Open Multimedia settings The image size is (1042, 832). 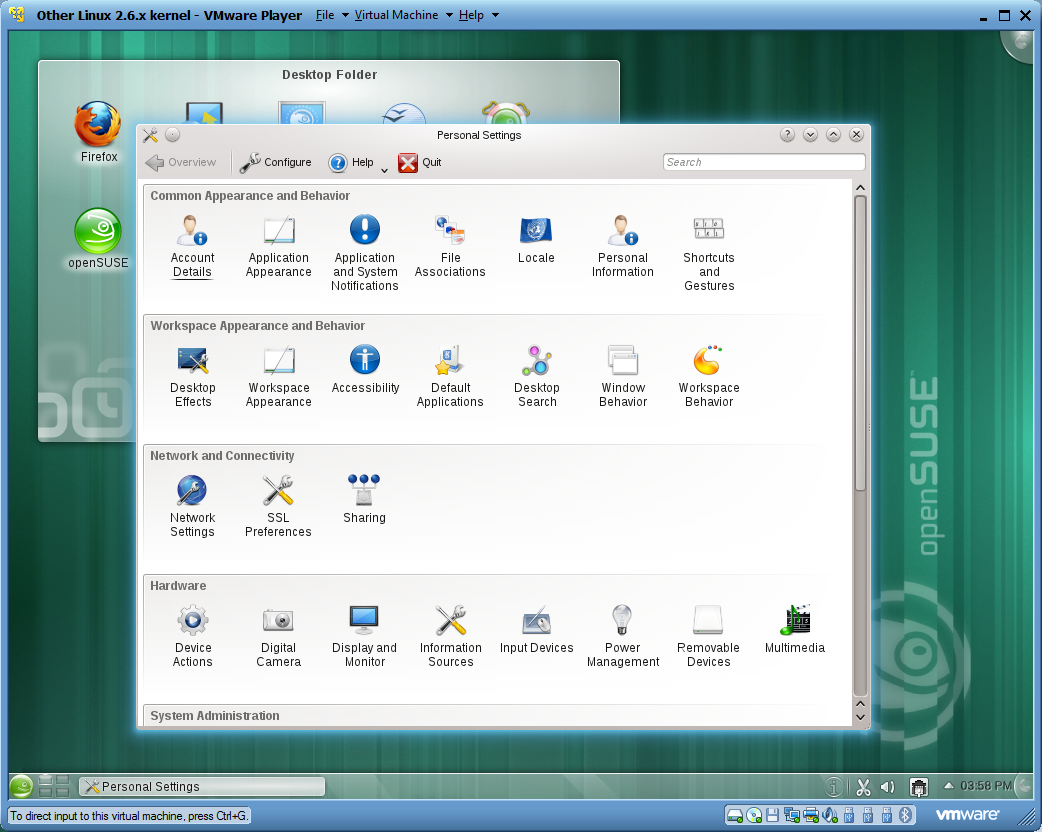795,629
